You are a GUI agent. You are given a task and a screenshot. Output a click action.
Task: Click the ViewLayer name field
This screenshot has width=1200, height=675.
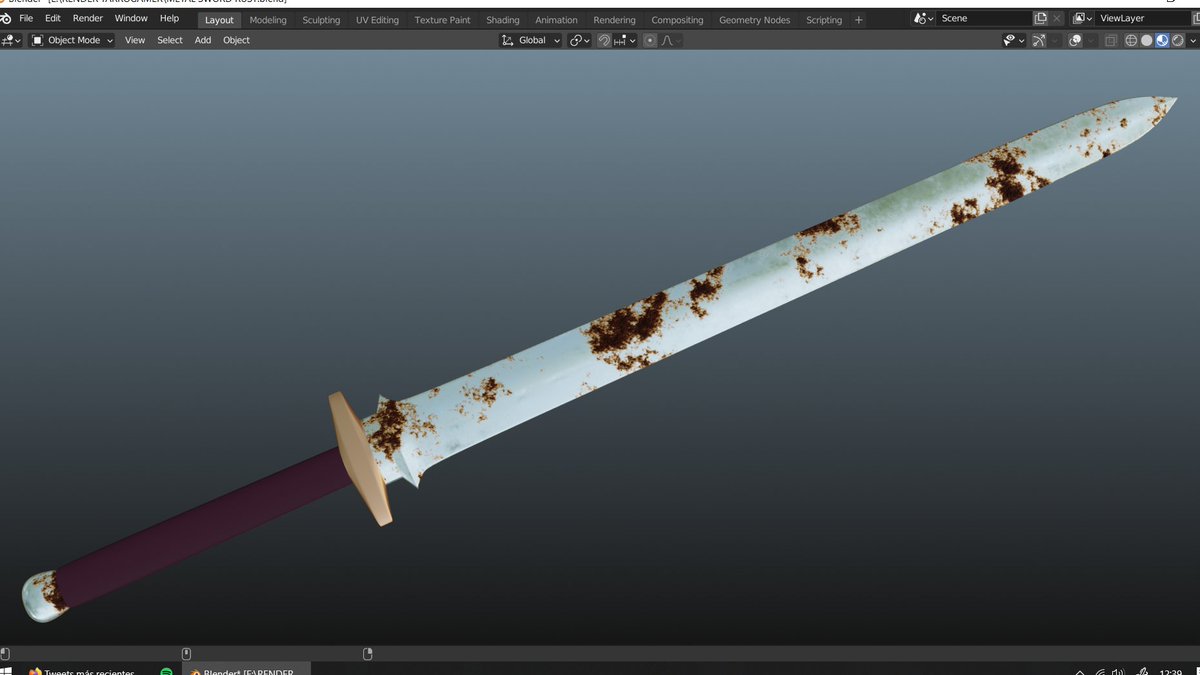pyautogui.click(x=1145, y=18)
